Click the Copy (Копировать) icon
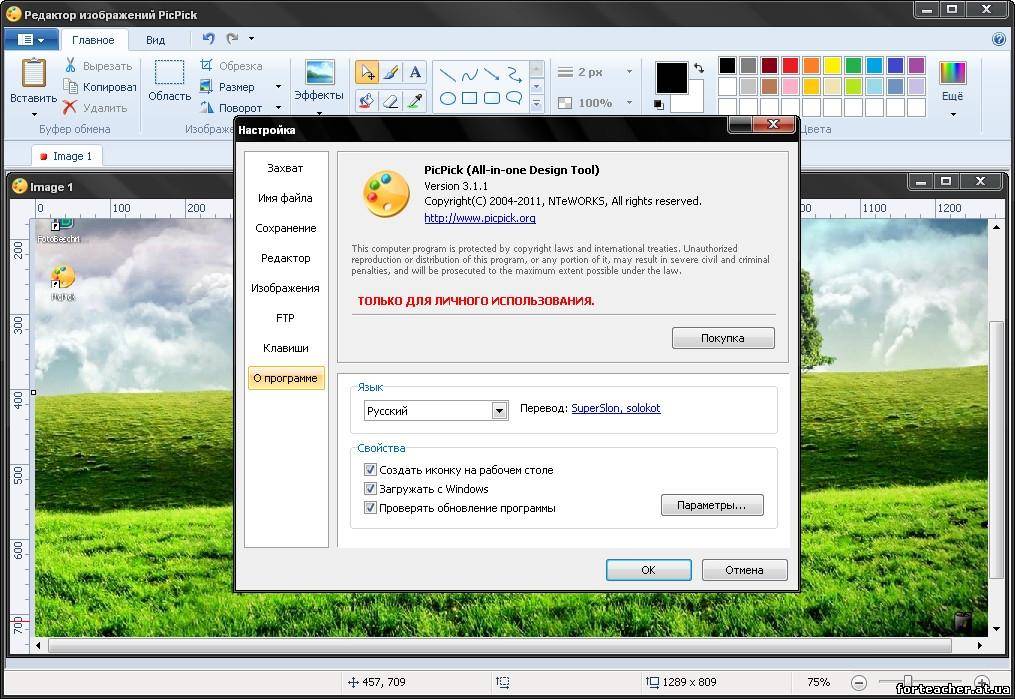This screenshot has width=1015, height=699. [x=71, y=86]
